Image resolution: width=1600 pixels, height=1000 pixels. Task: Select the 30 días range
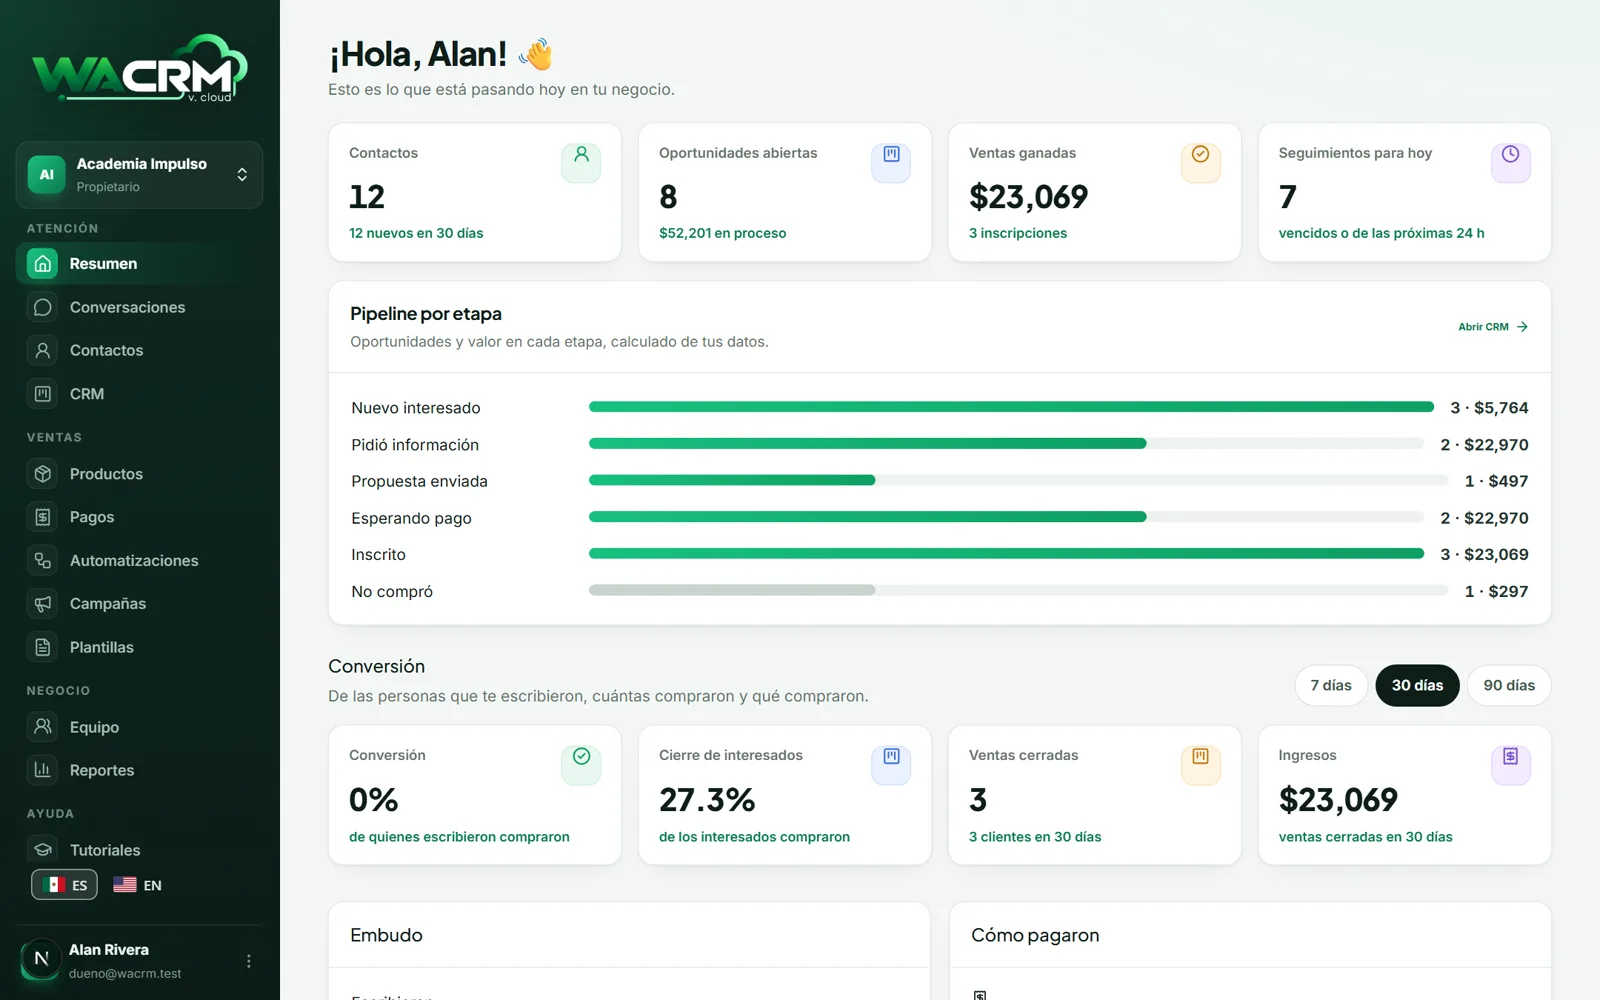click(x=1418, y=685)
